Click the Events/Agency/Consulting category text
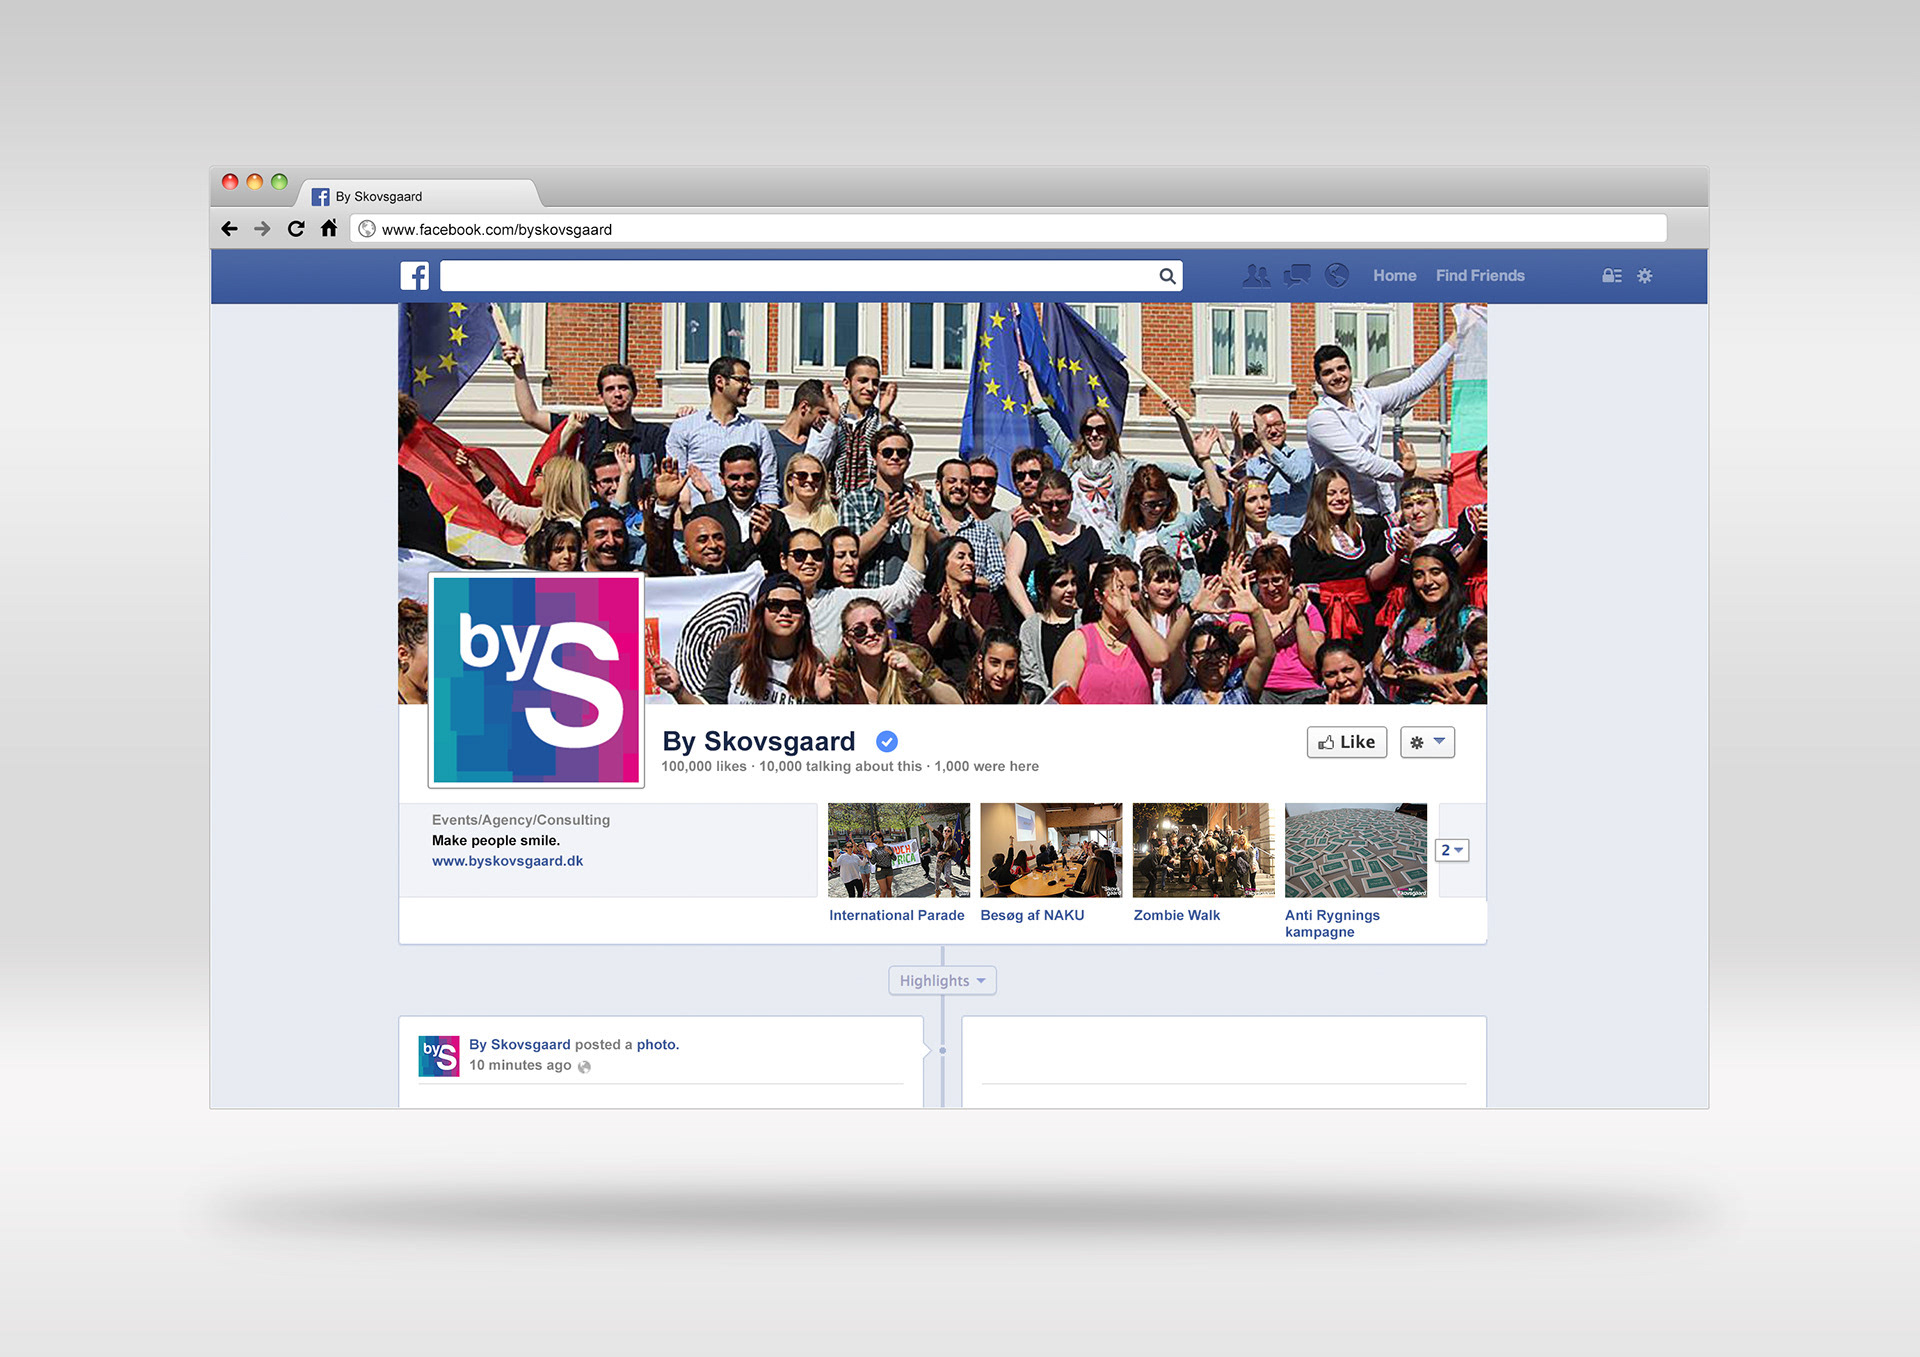 [x=521, y=820]
